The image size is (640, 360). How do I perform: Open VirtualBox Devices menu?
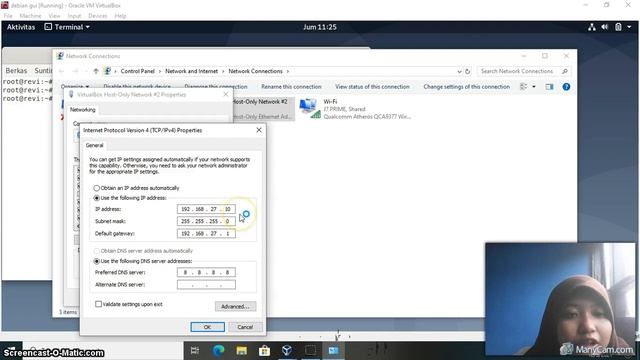[x=98, y=16]
